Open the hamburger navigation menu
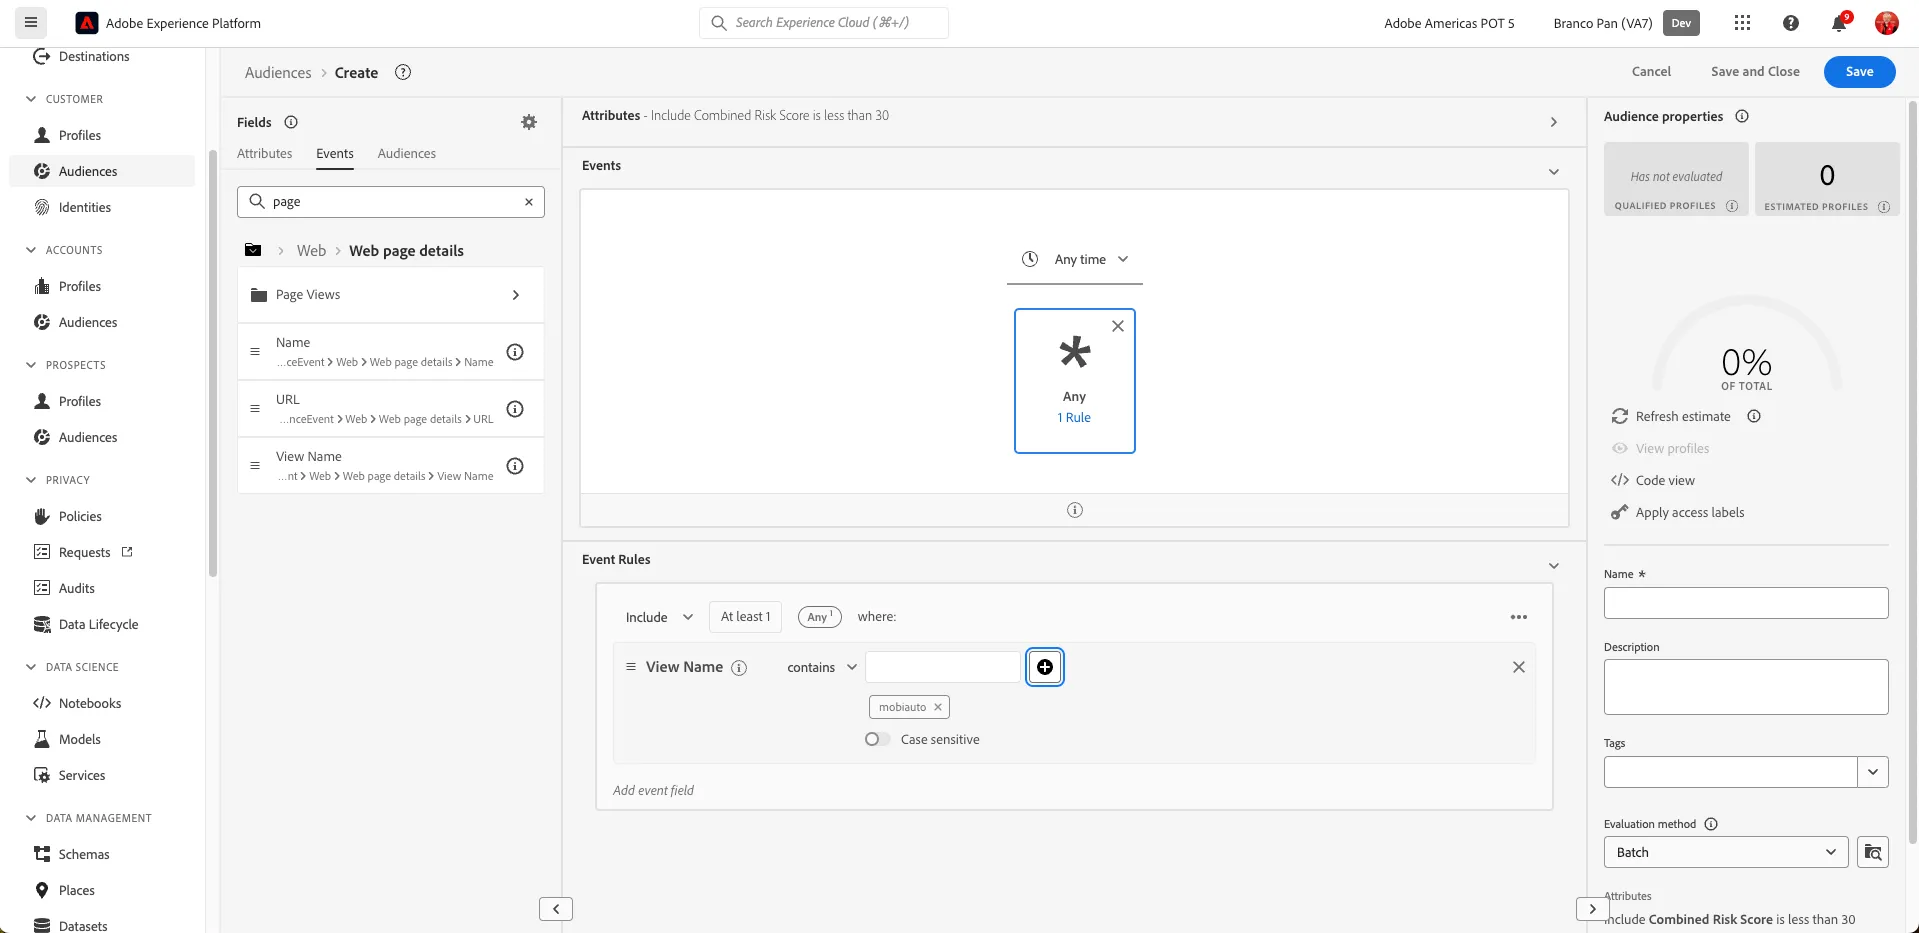1919x933 pixels. pos(31,22)
